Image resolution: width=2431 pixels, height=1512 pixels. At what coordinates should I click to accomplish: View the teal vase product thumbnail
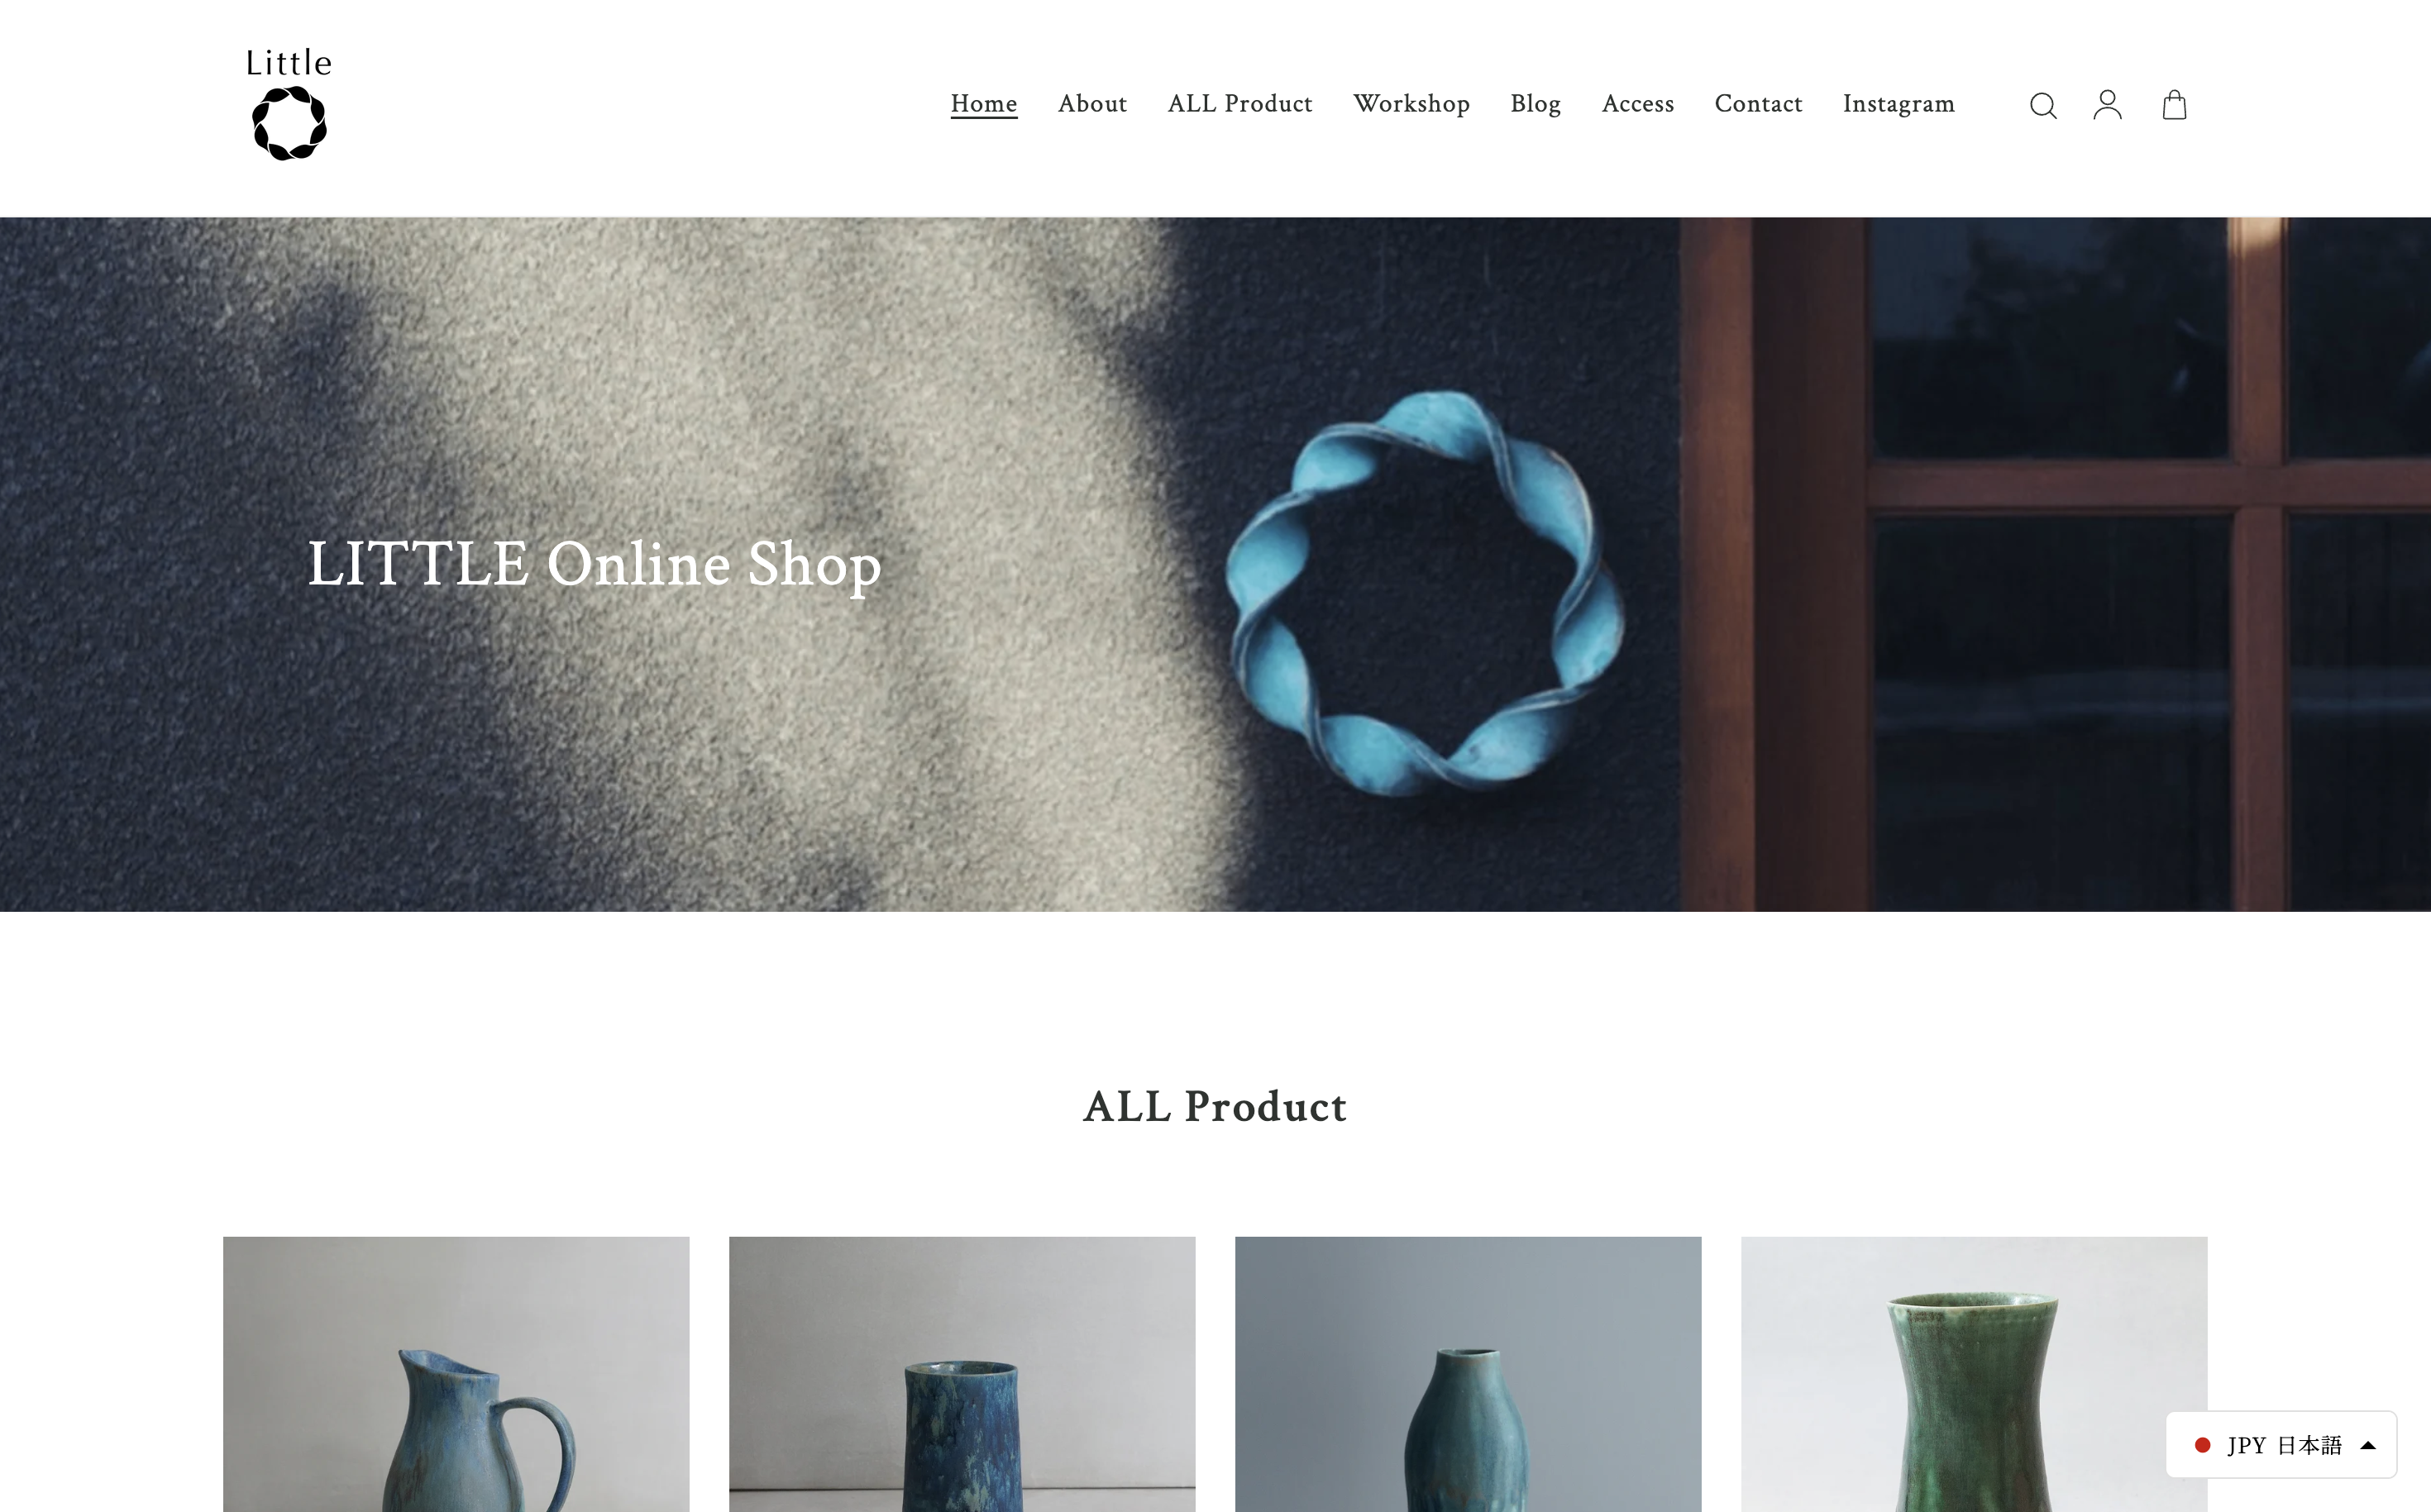[1468, 1374]
